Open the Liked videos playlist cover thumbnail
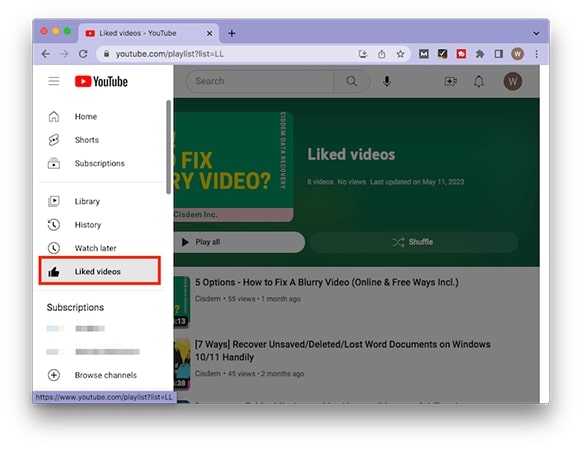 click(233, 167)
